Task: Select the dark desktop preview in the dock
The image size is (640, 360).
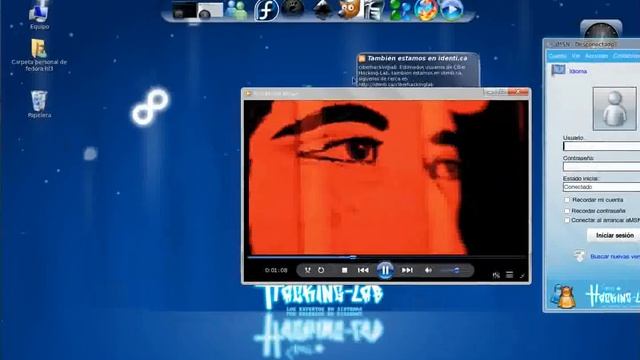Action: (184, 10)
